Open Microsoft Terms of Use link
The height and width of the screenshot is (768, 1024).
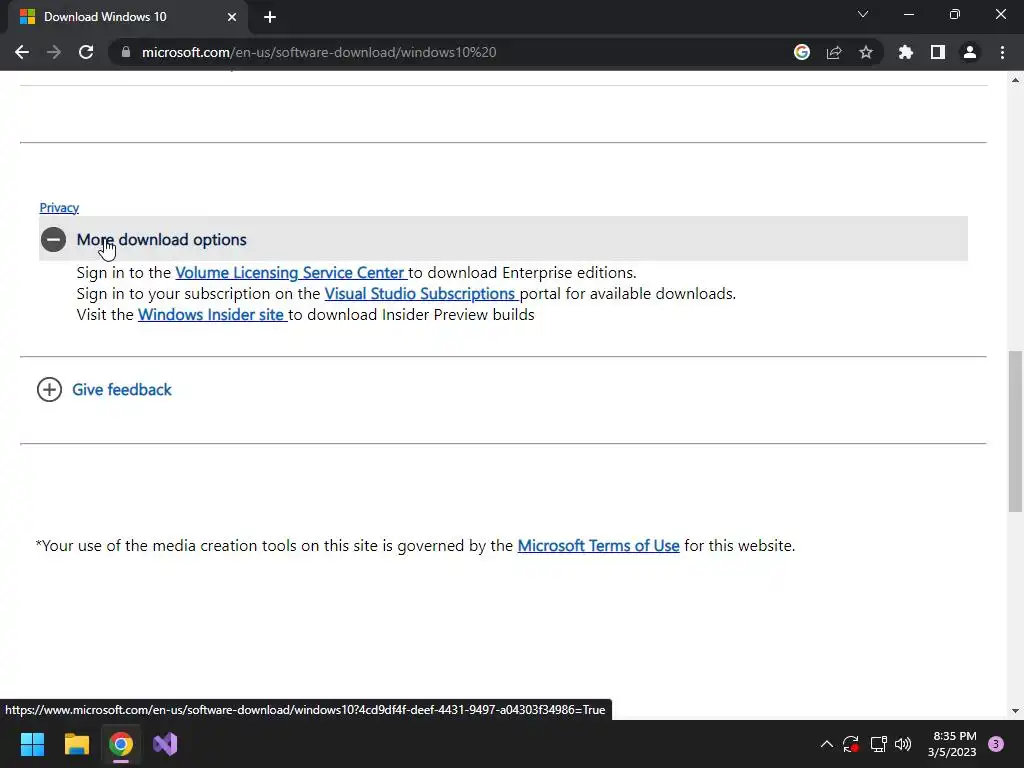[x=598, y=546]
